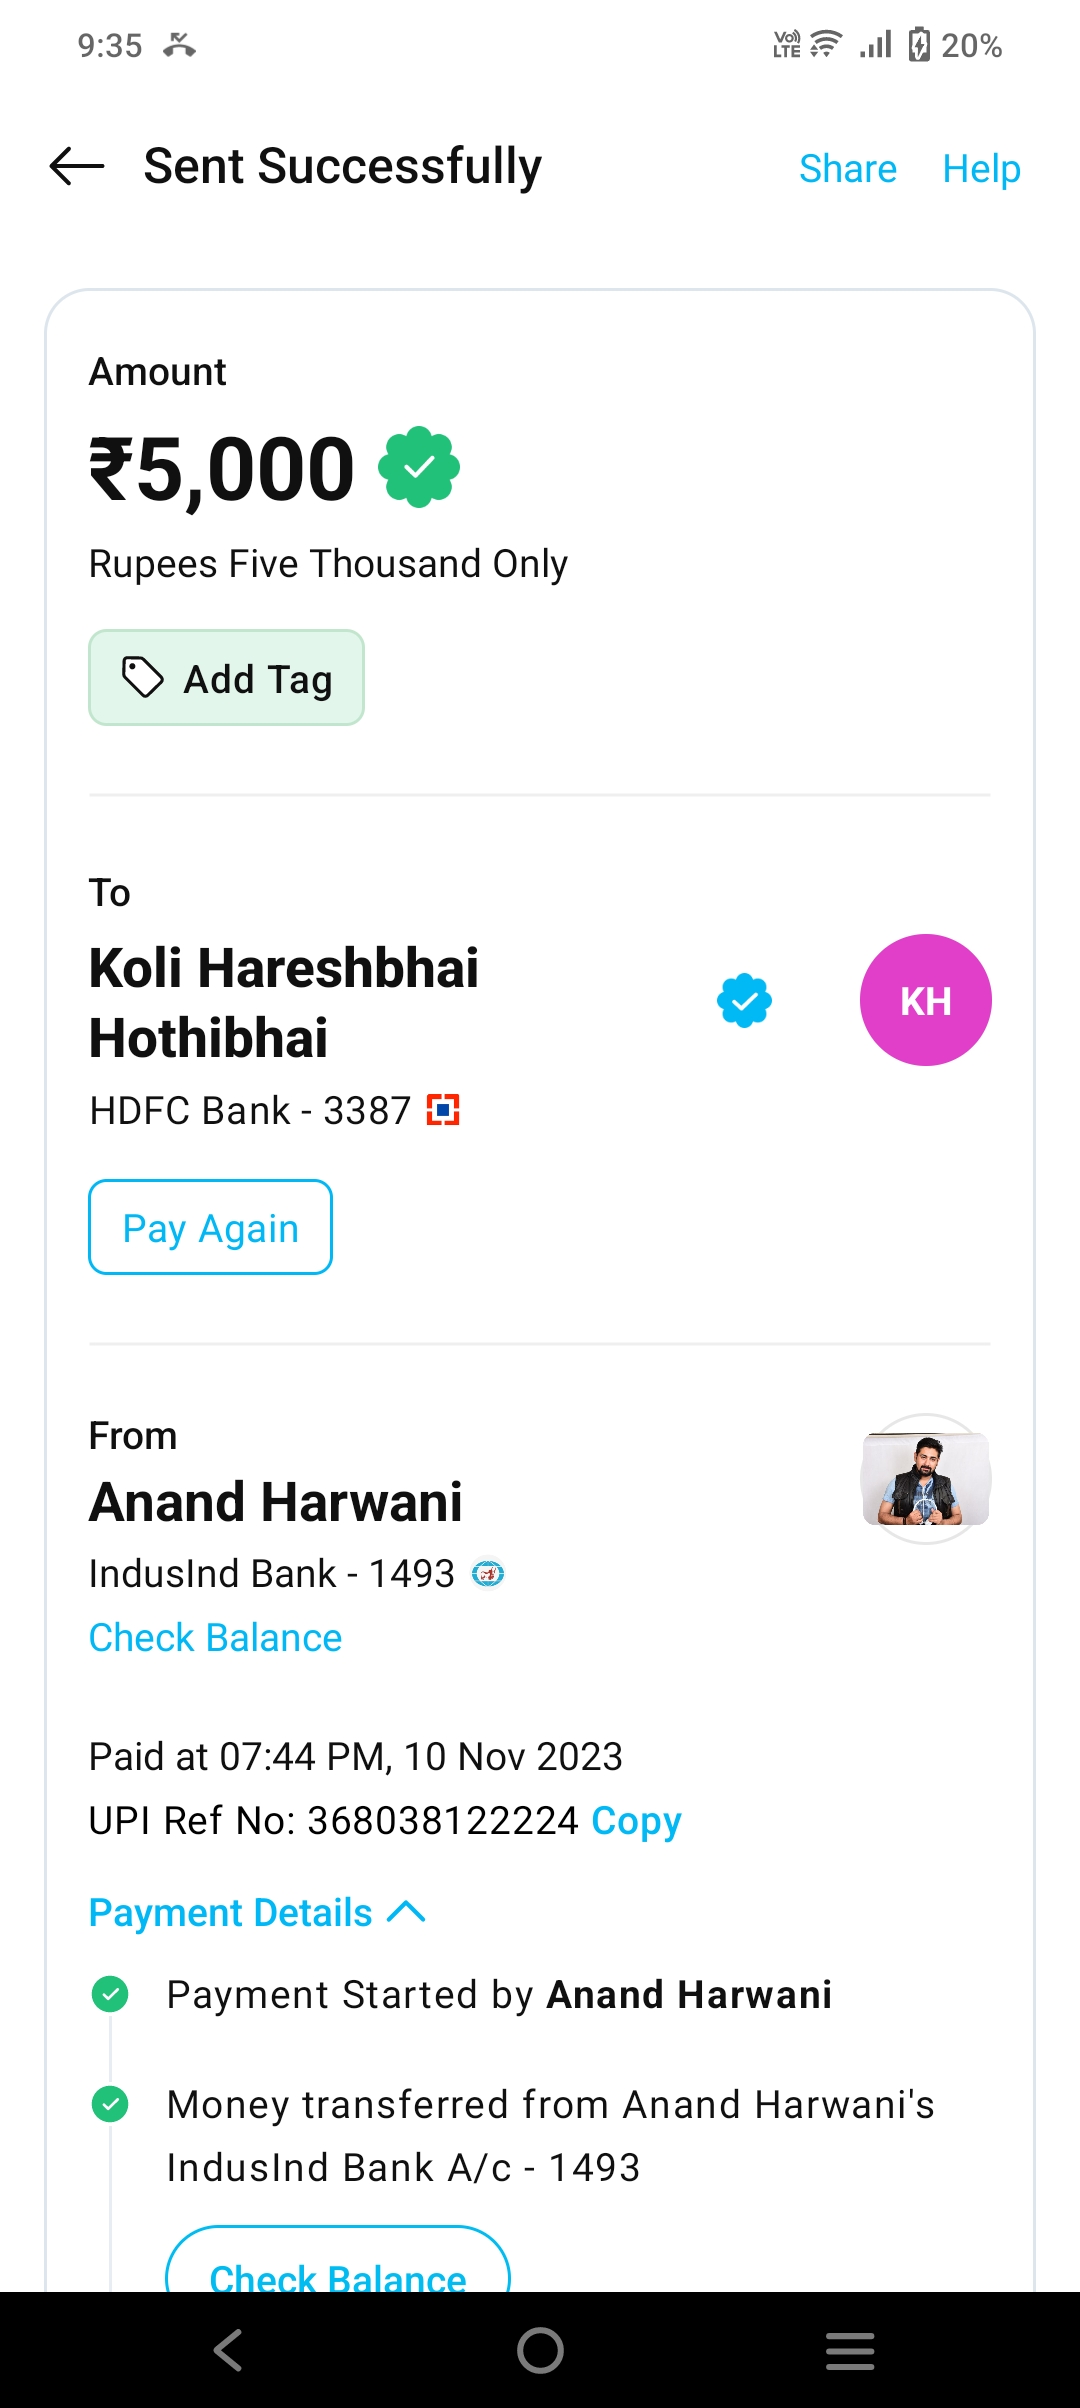Tap Check Balance under IndusInd Bank - 1493
This screenshot has width=1080, height=2408.
pos(215,1638)
